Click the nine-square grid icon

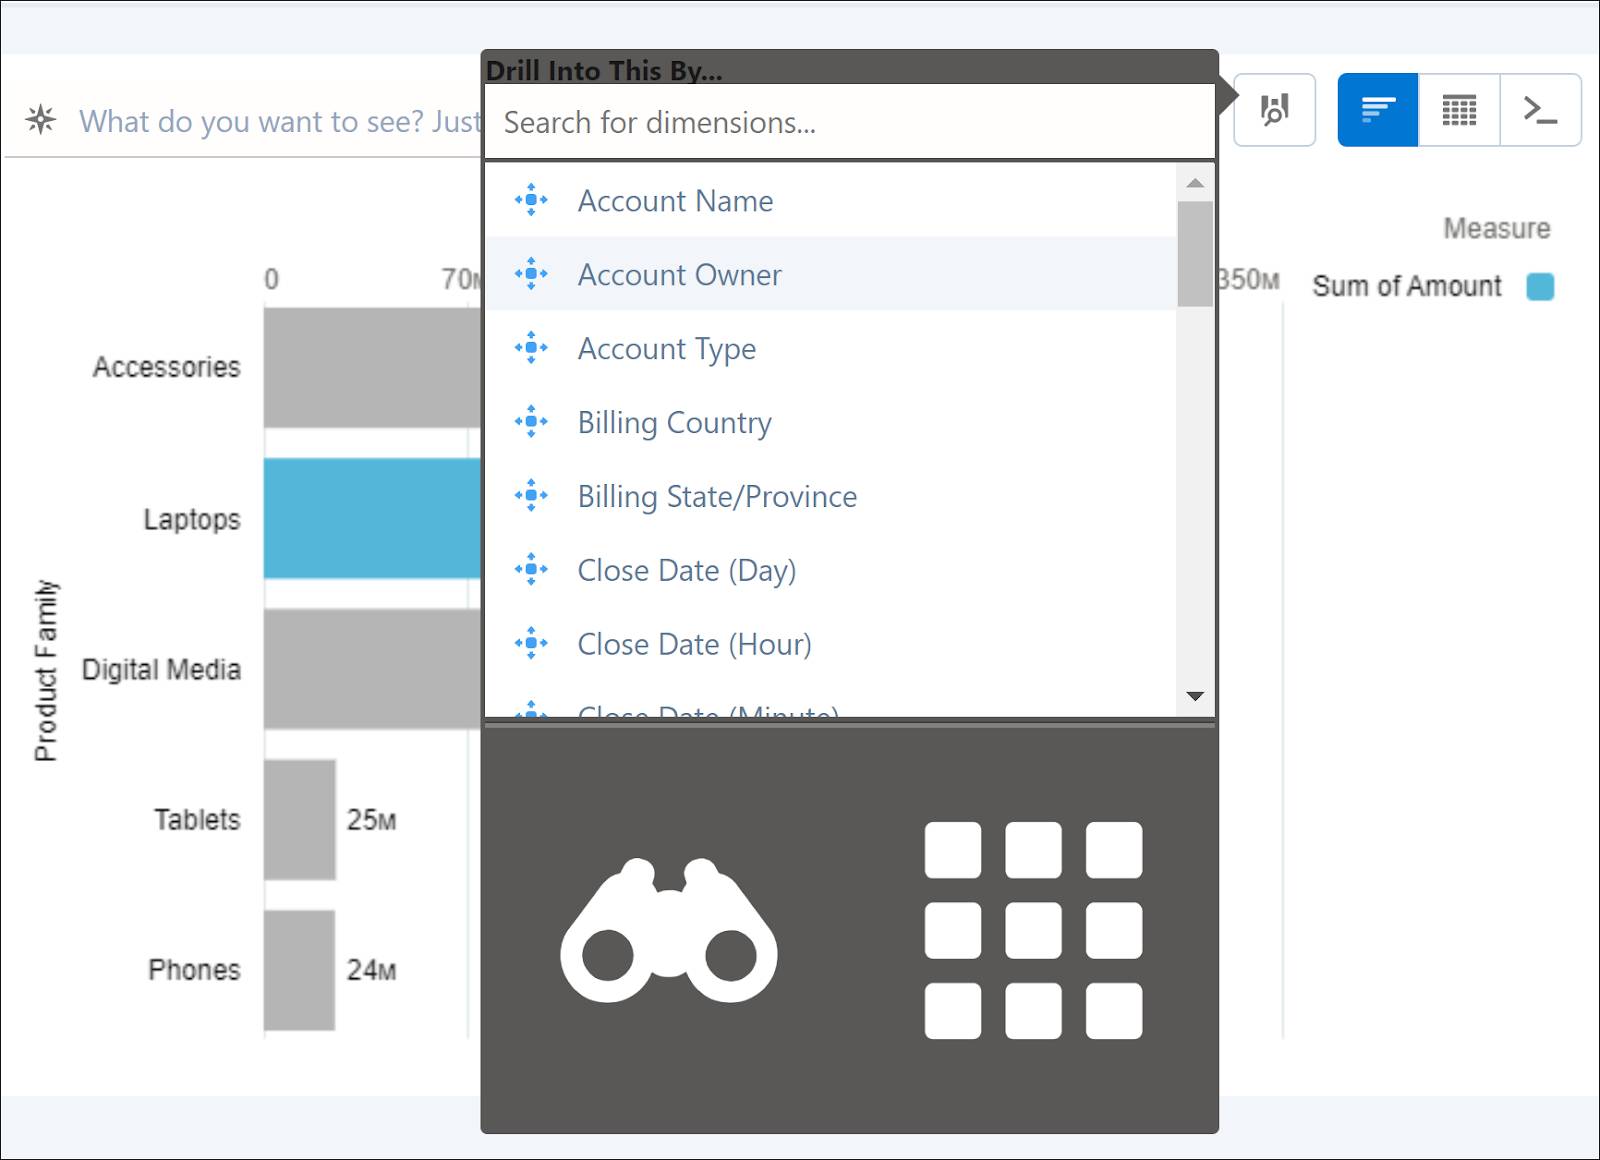[1033, 930]
